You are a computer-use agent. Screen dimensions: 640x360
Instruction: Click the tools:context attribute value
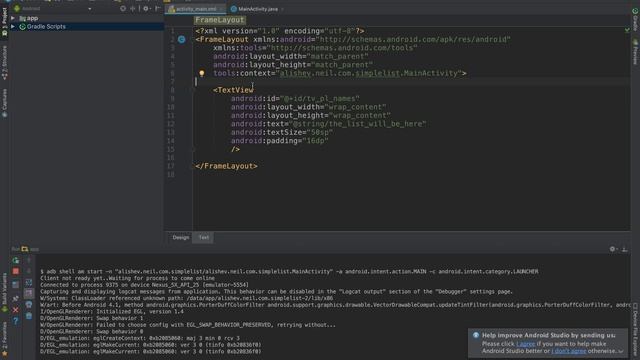pyautogui.click(x=369, y=73)
